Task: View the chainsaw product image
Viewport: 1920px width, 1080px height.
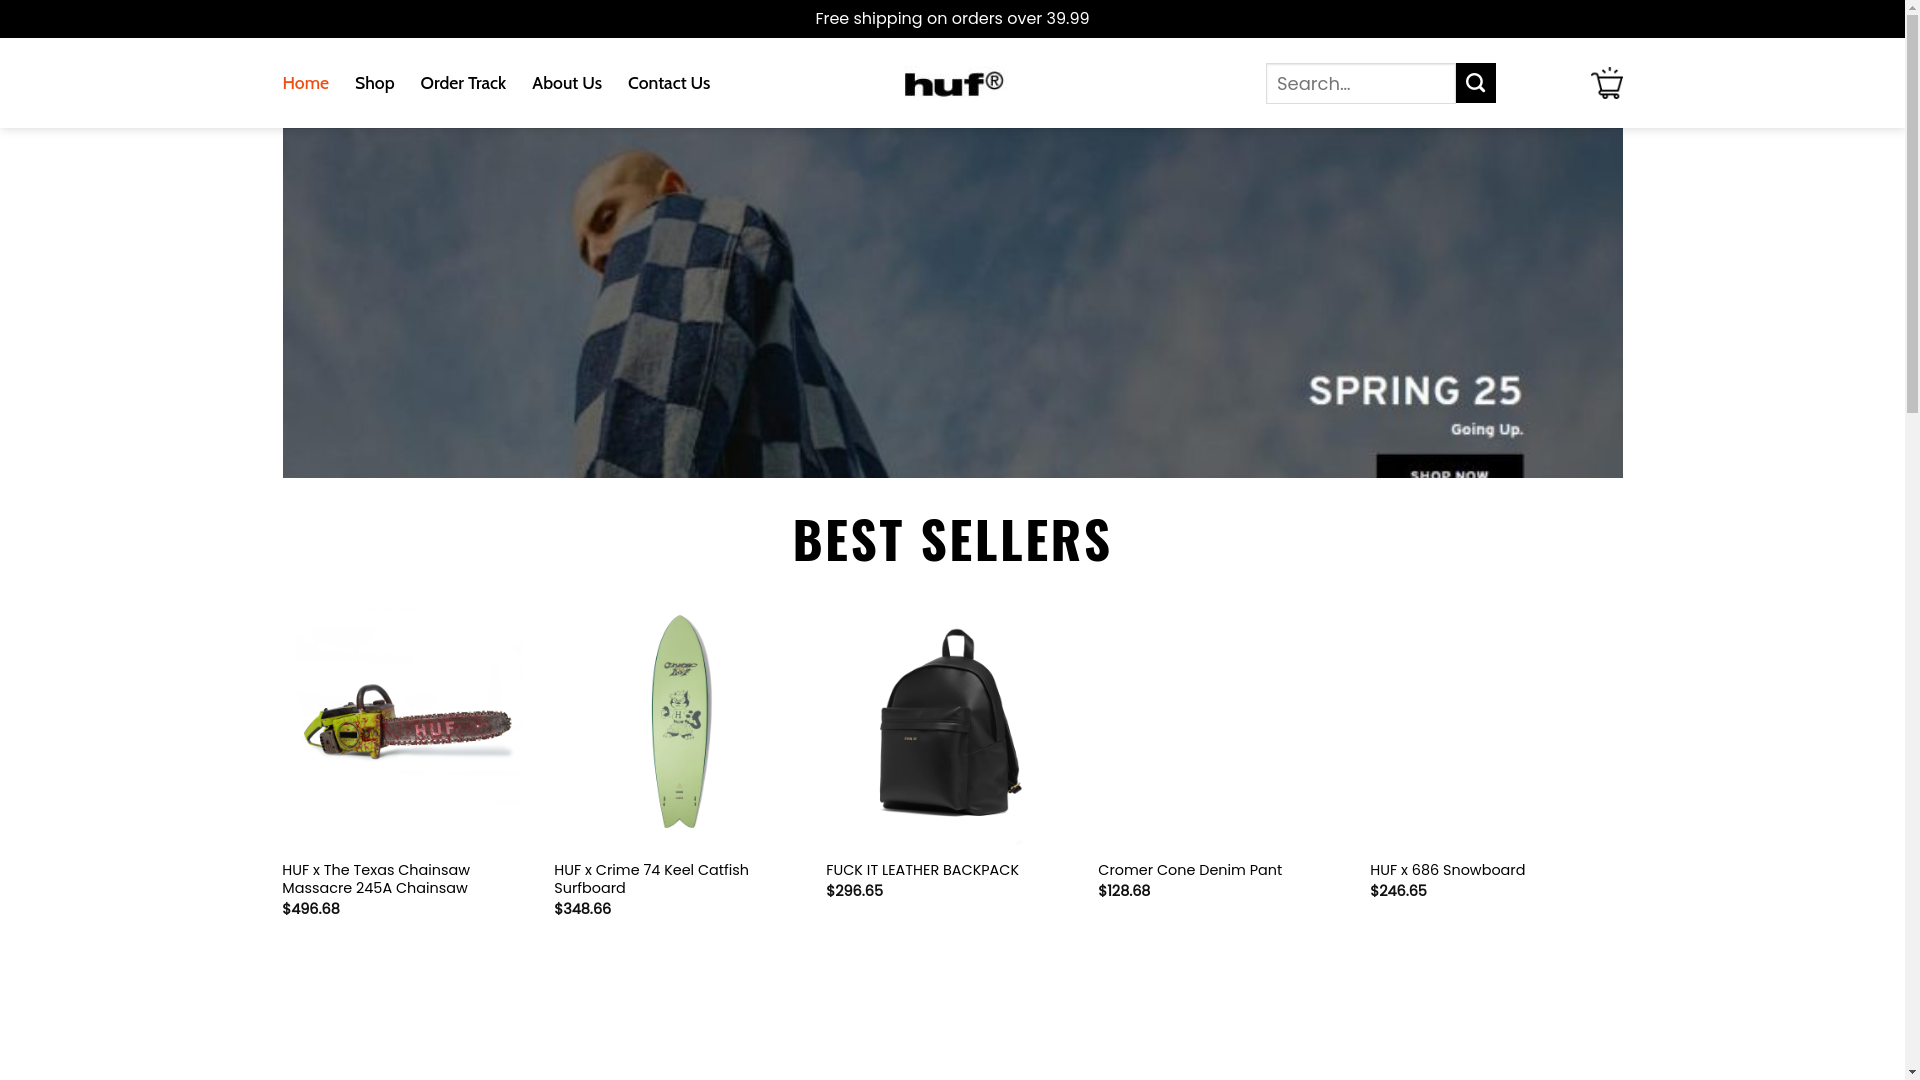Action: point(405,723)
